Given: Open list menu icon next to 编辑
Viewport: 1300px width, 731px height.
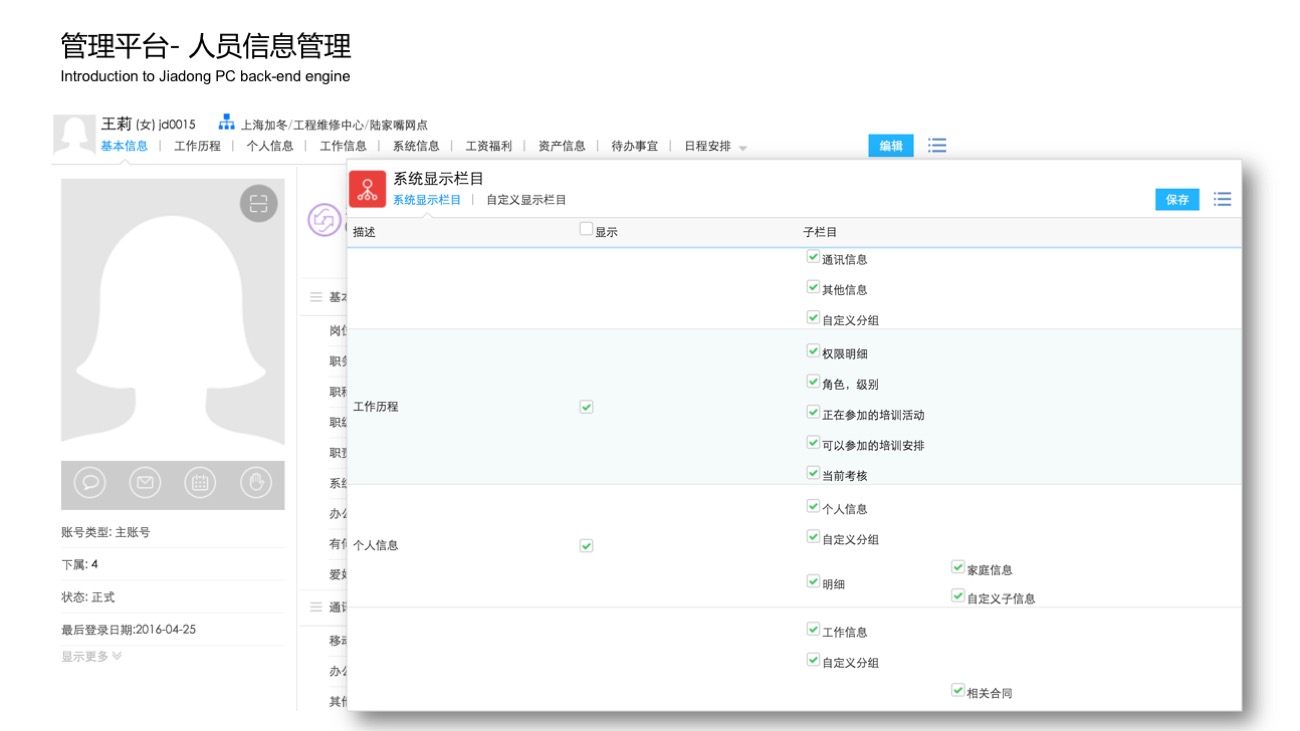Looking at the screenshot, I should click(x=937, y=146).
